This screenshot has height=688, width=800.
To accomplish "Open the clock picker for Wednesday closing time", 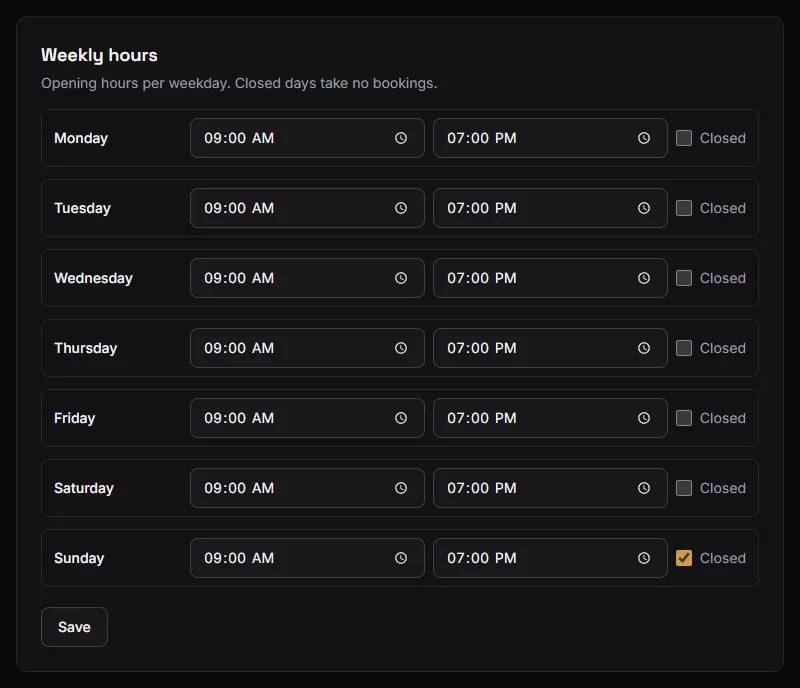I will point(644,278).
